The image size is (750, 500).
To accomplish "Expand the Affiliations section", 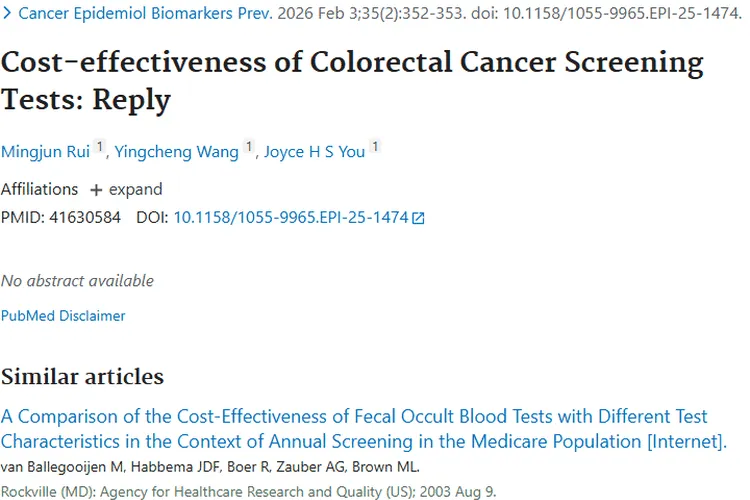I will pos(126,189).
